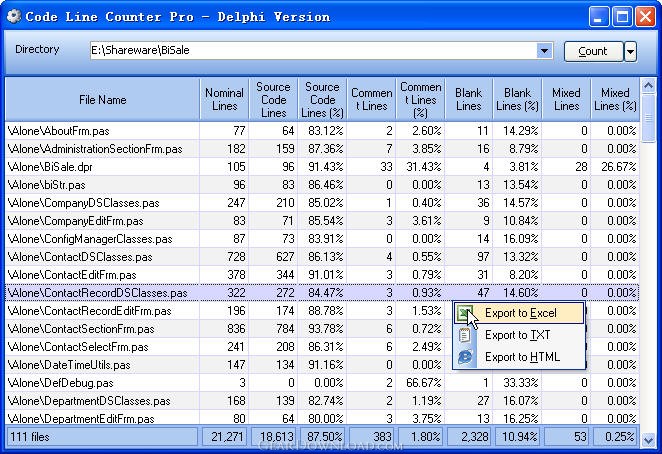
Task: Click the 2,328 blank lines total
Action: (469, 437)
